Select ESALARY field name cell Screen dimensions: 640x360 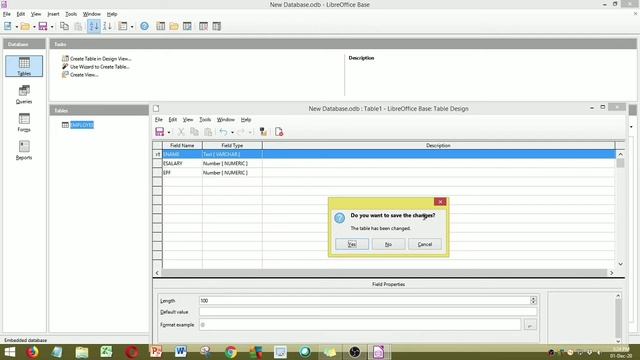(x=182, y=163)
